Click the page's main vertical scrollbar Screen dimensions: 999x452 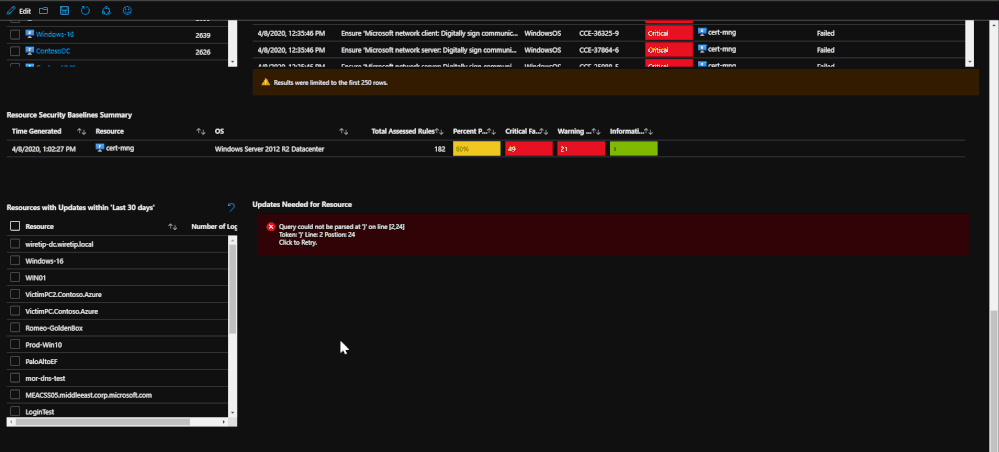pos(995,379)
